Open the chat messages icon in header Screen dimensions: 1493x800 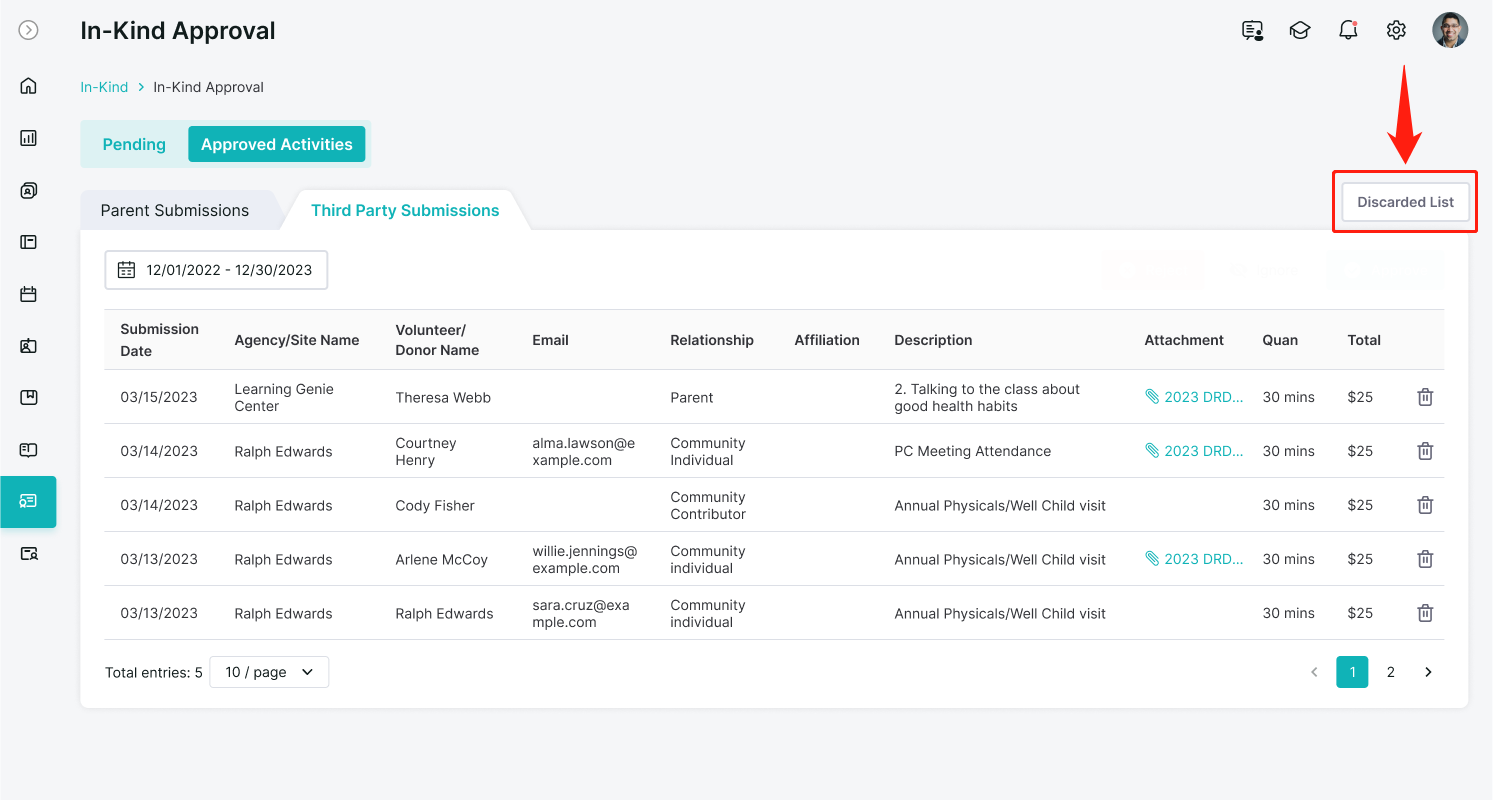pyautogui.click(x=1252, y=30)
